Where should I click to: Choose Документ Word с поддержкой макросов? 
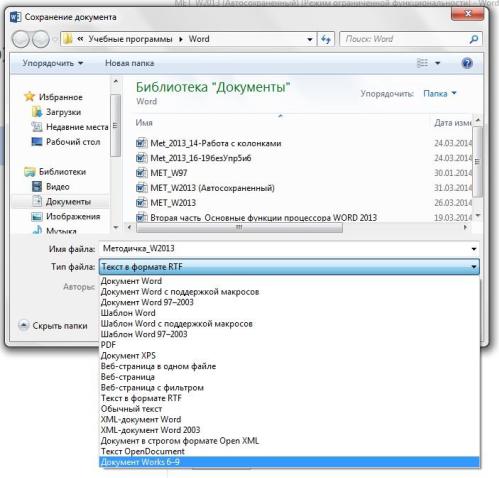click(x=289, y=292)
